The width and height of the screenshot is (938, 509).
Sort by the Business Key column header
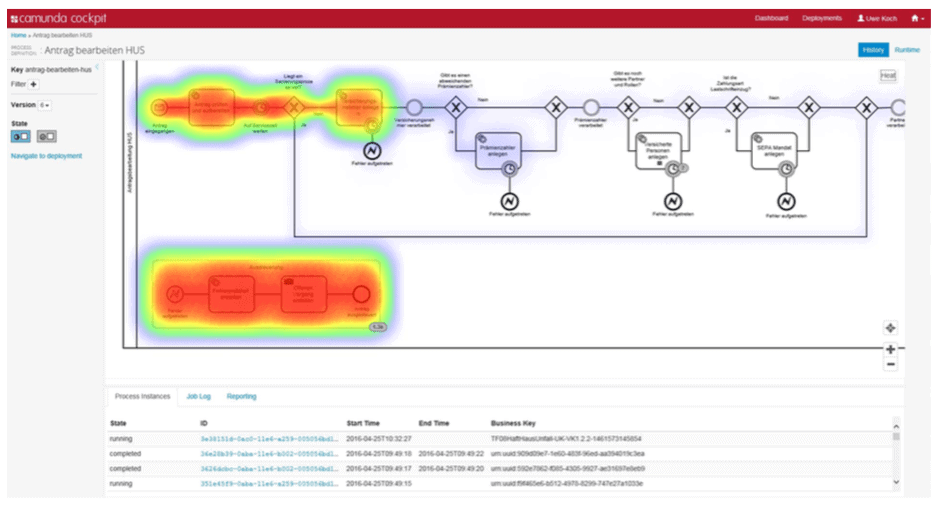click(513, 423)
